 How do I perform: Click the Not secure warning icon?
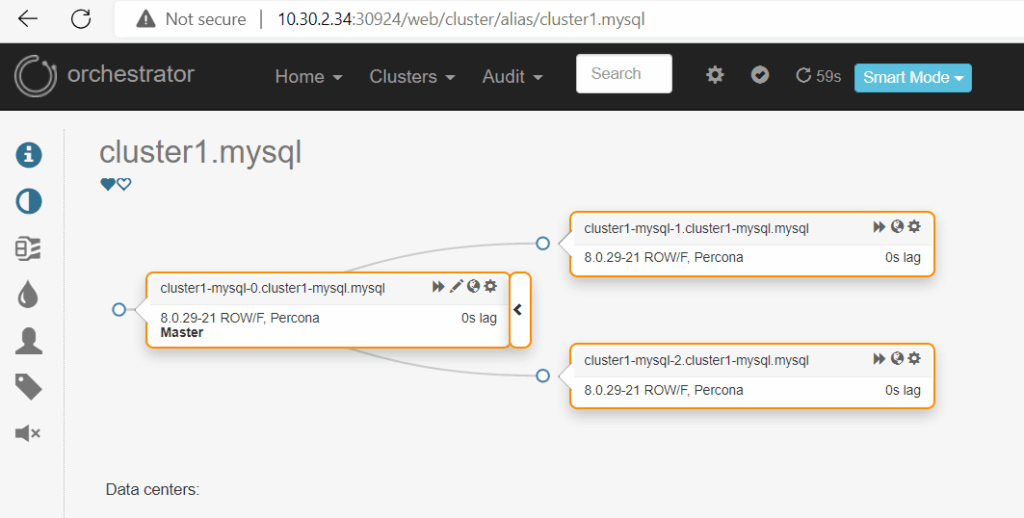146,20
